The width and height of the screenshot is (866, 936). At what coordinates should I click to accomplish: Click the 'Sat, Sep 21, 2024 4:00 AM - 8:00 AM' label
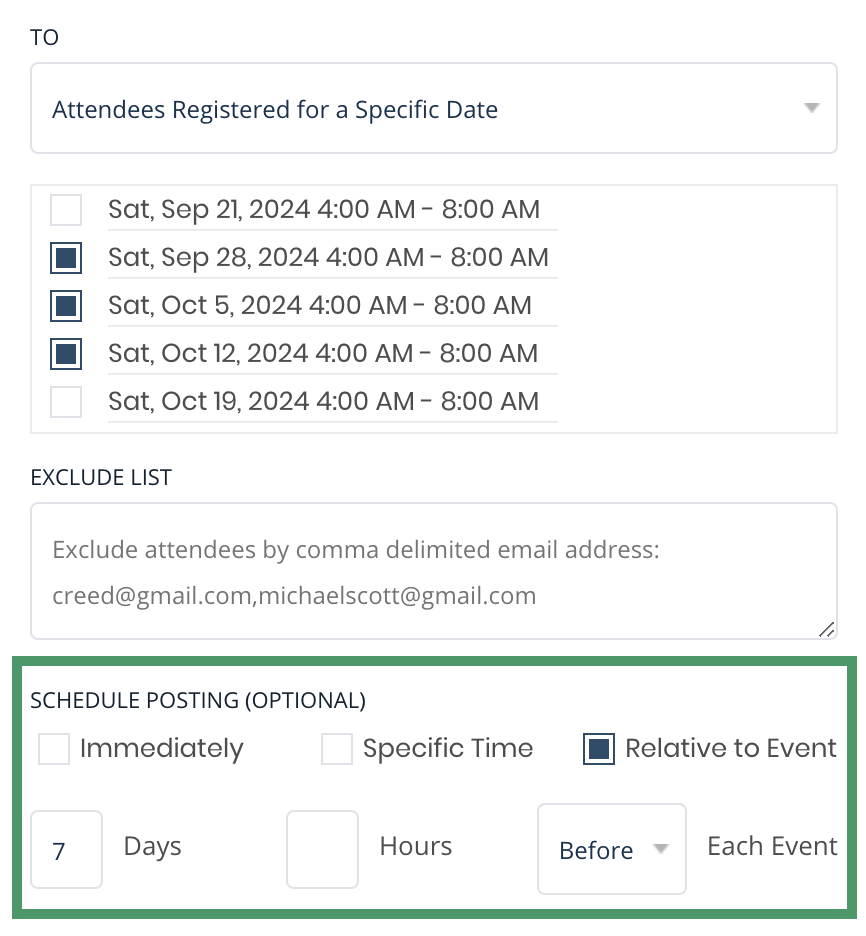[324, 210]
